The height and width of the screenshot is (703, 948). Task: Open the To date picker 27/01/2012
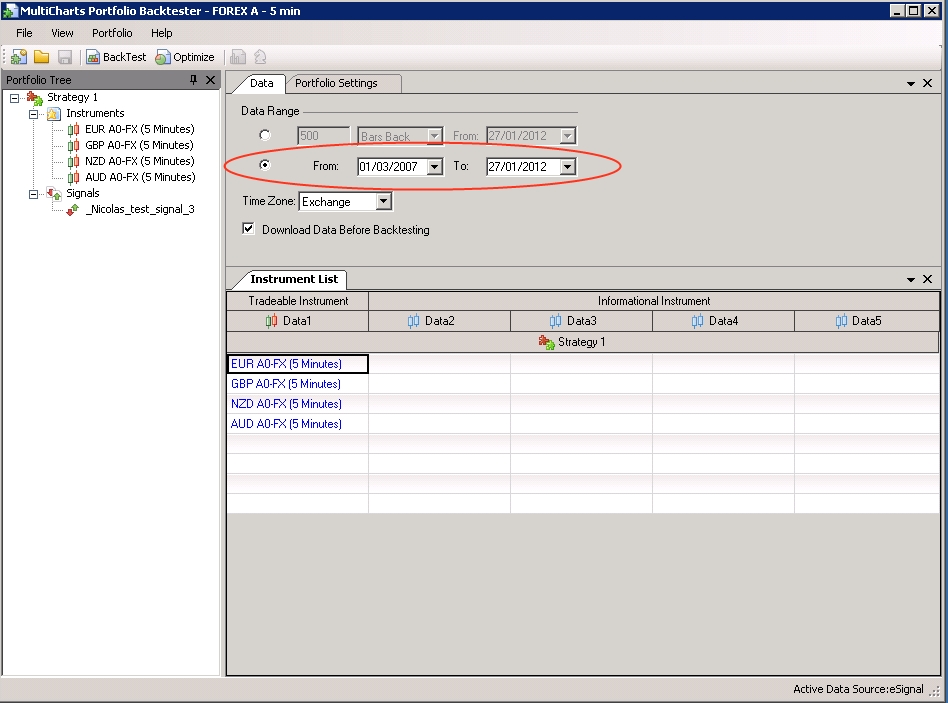[568, 166]
